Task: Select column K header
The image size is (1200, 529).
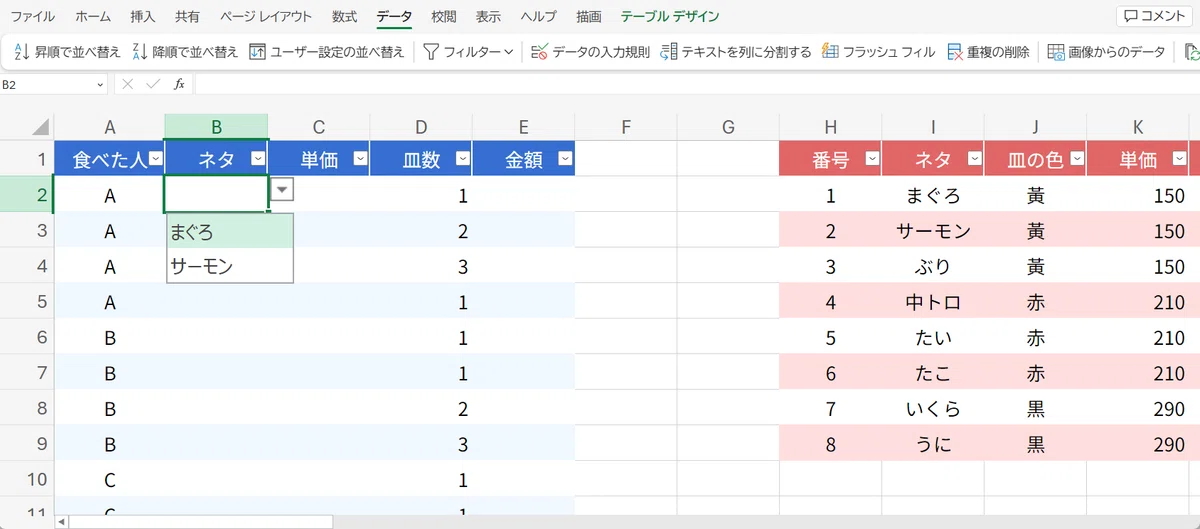Action: [1138, 127]
